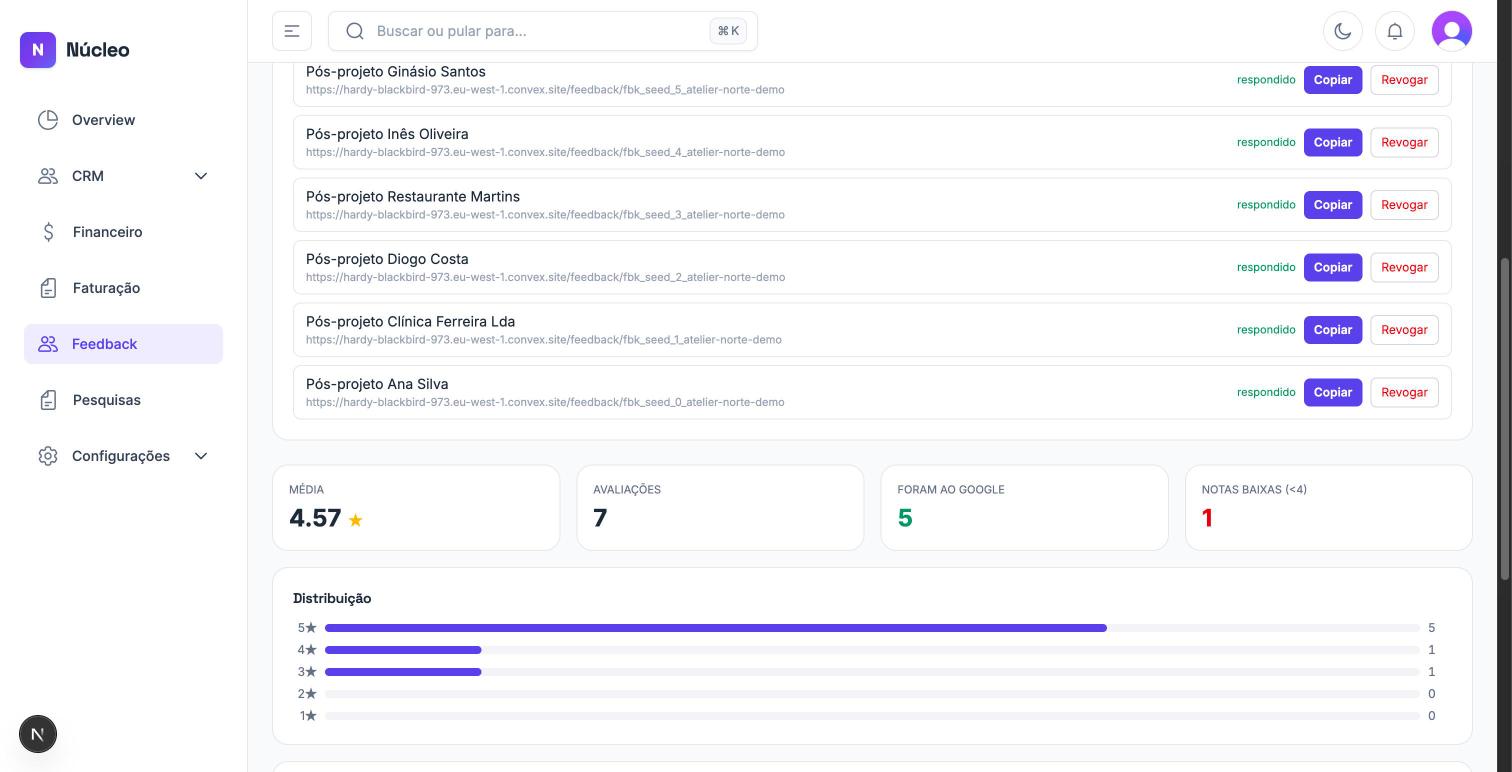Click the 5-star distribution bar
This screenshot has height=772, width=1512.
pyautogui.click(x=872, y=628)
